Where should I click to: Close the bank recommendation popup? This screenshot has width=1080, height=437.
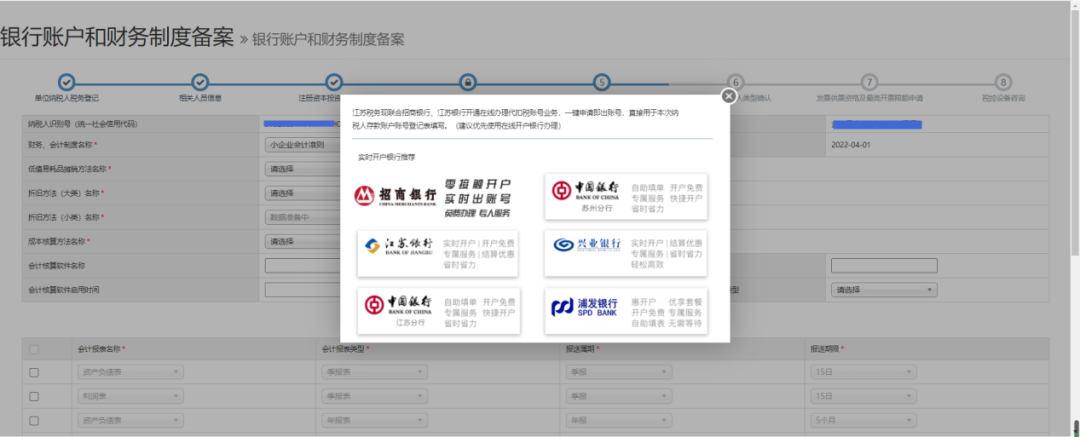point(729,96)
